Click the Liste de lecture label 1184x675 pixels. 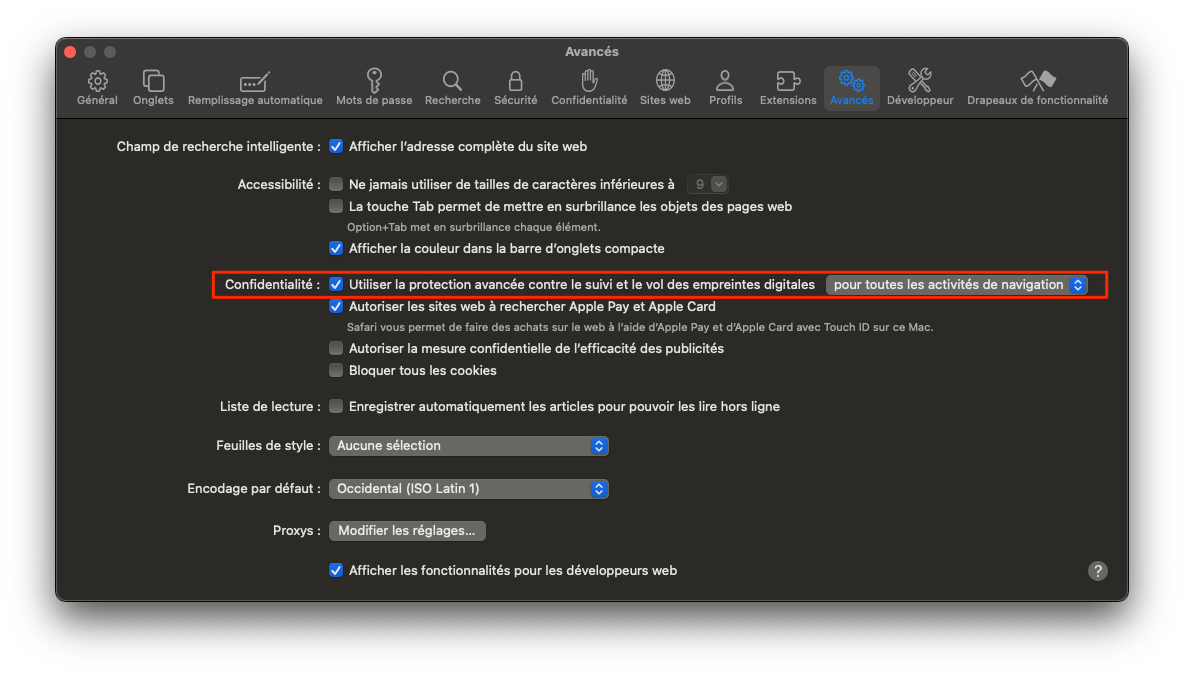click(x=270, y=406)
